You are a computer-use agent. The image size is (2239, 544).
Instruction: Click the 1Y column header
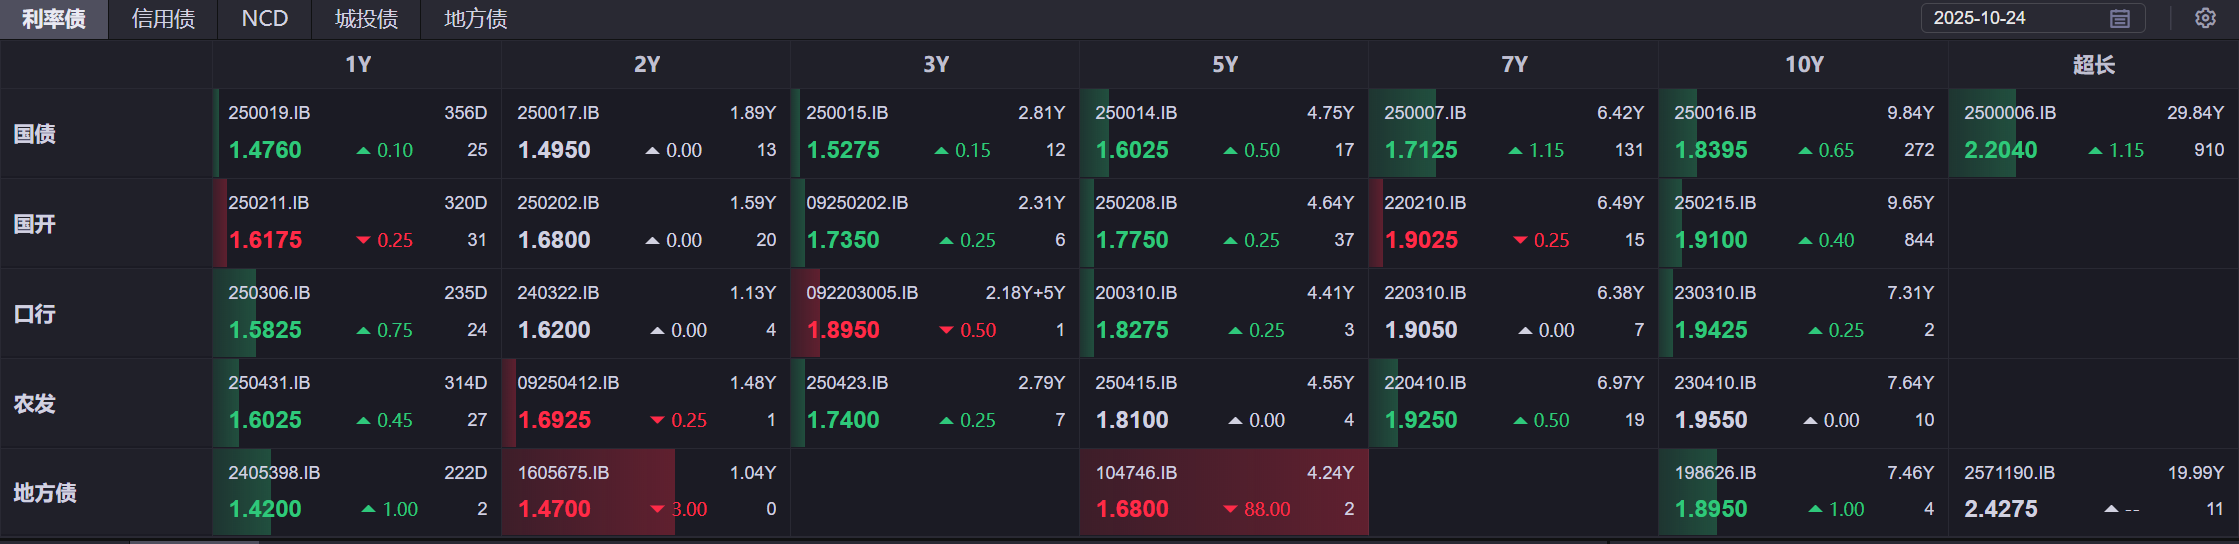click(x=357, y=65)
